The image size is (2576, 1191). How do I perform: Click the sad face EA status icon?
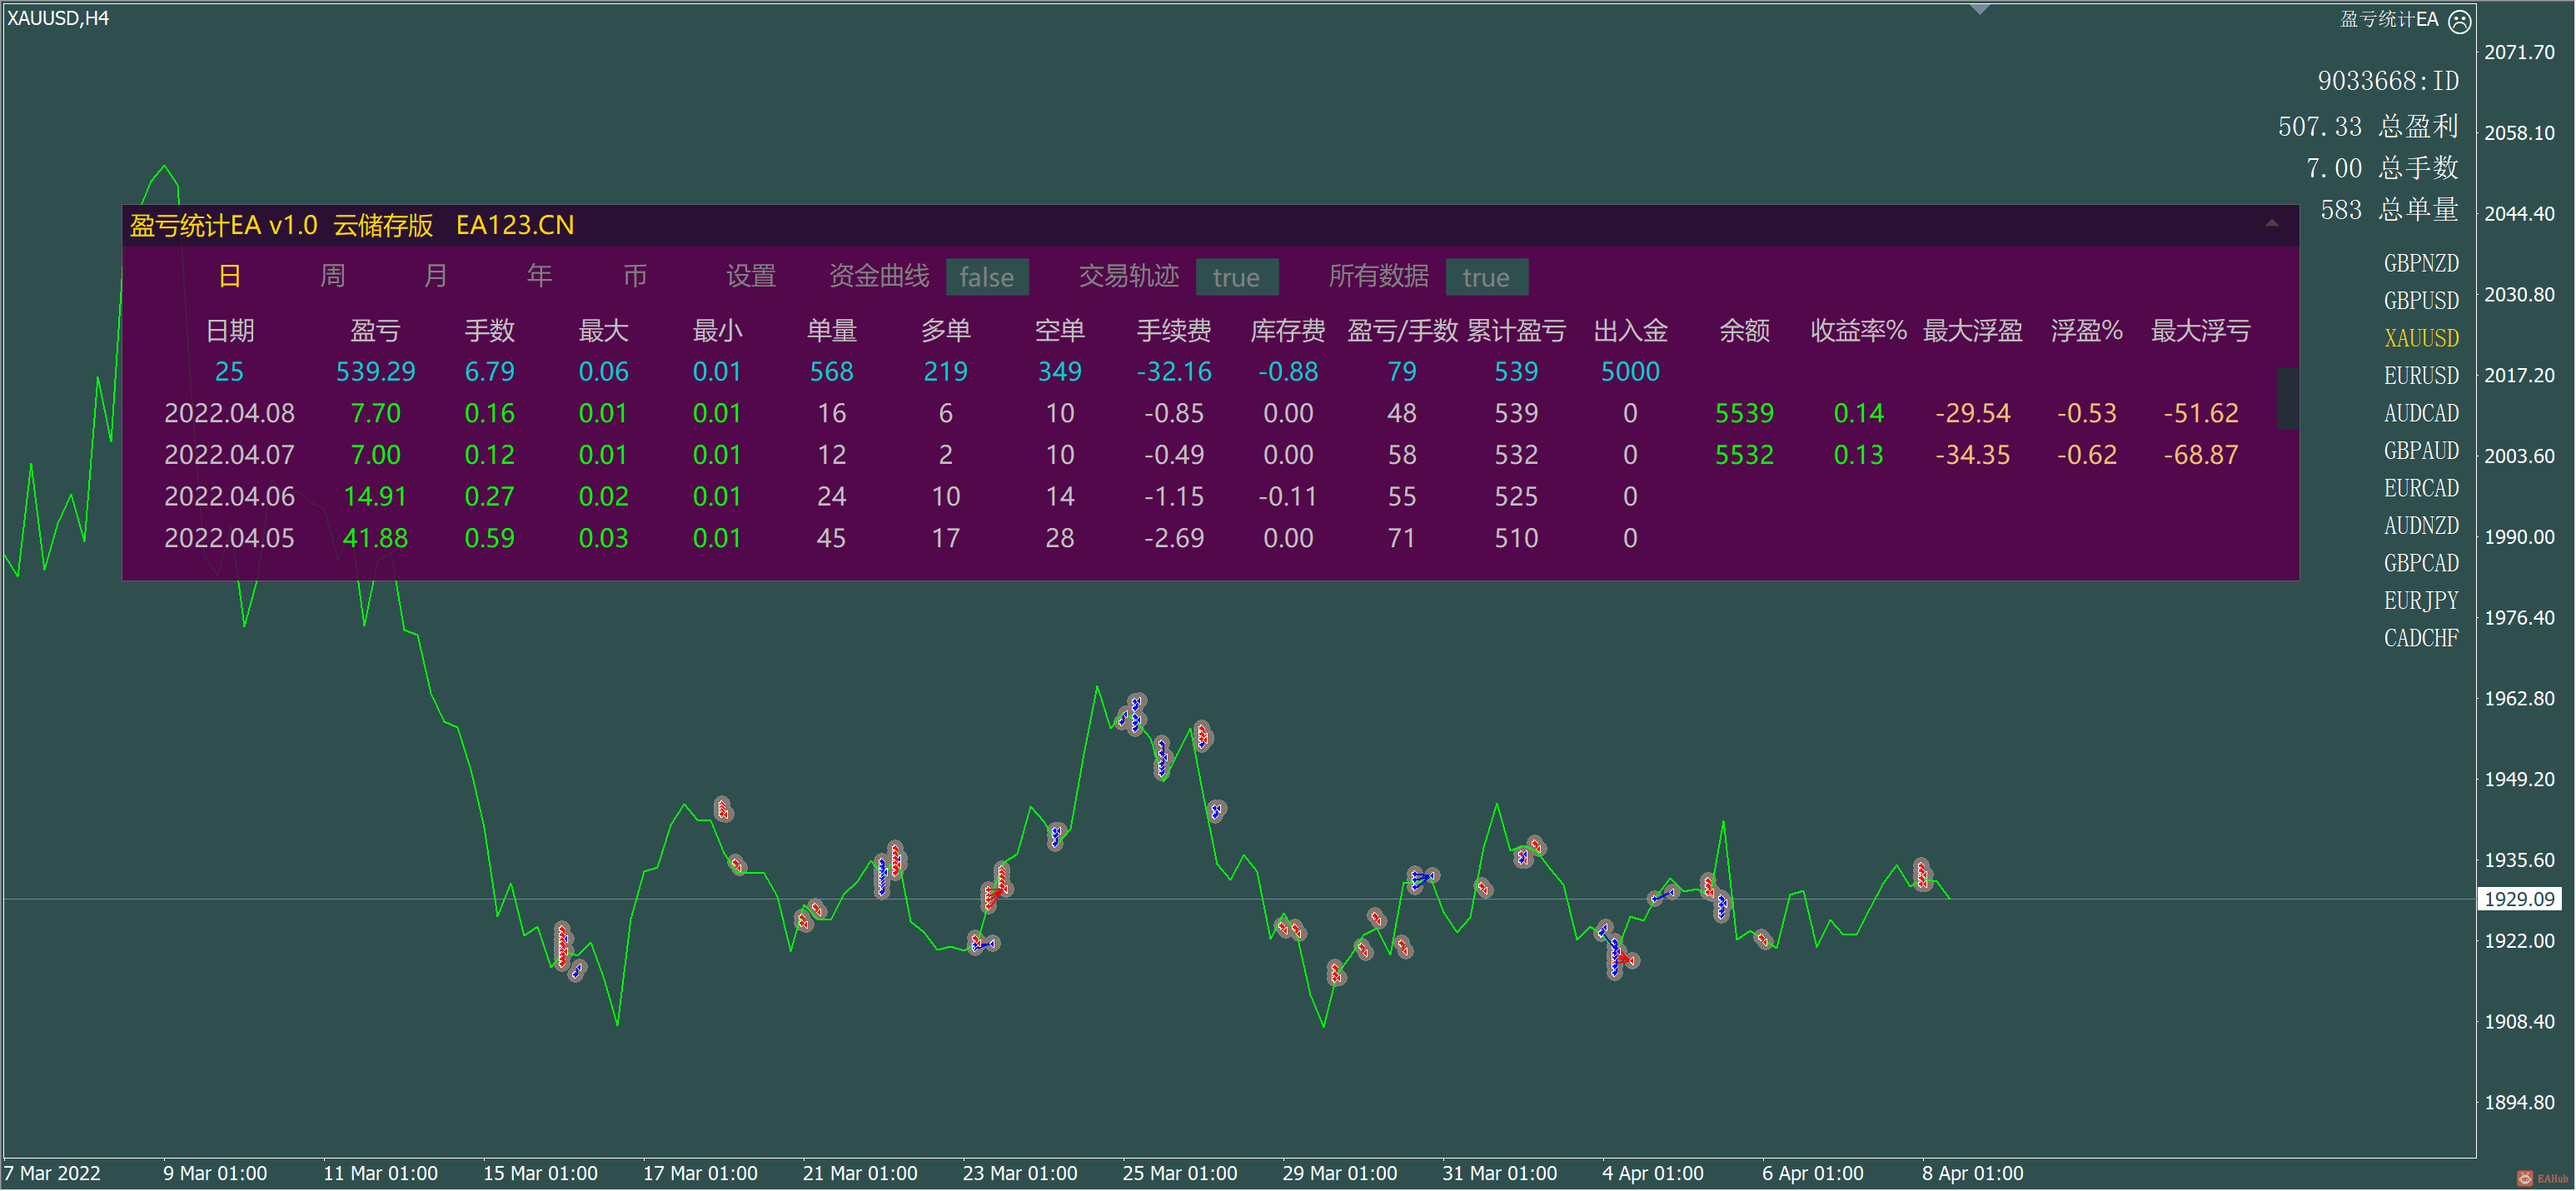pyautogui.click(x=2459, y=21)
